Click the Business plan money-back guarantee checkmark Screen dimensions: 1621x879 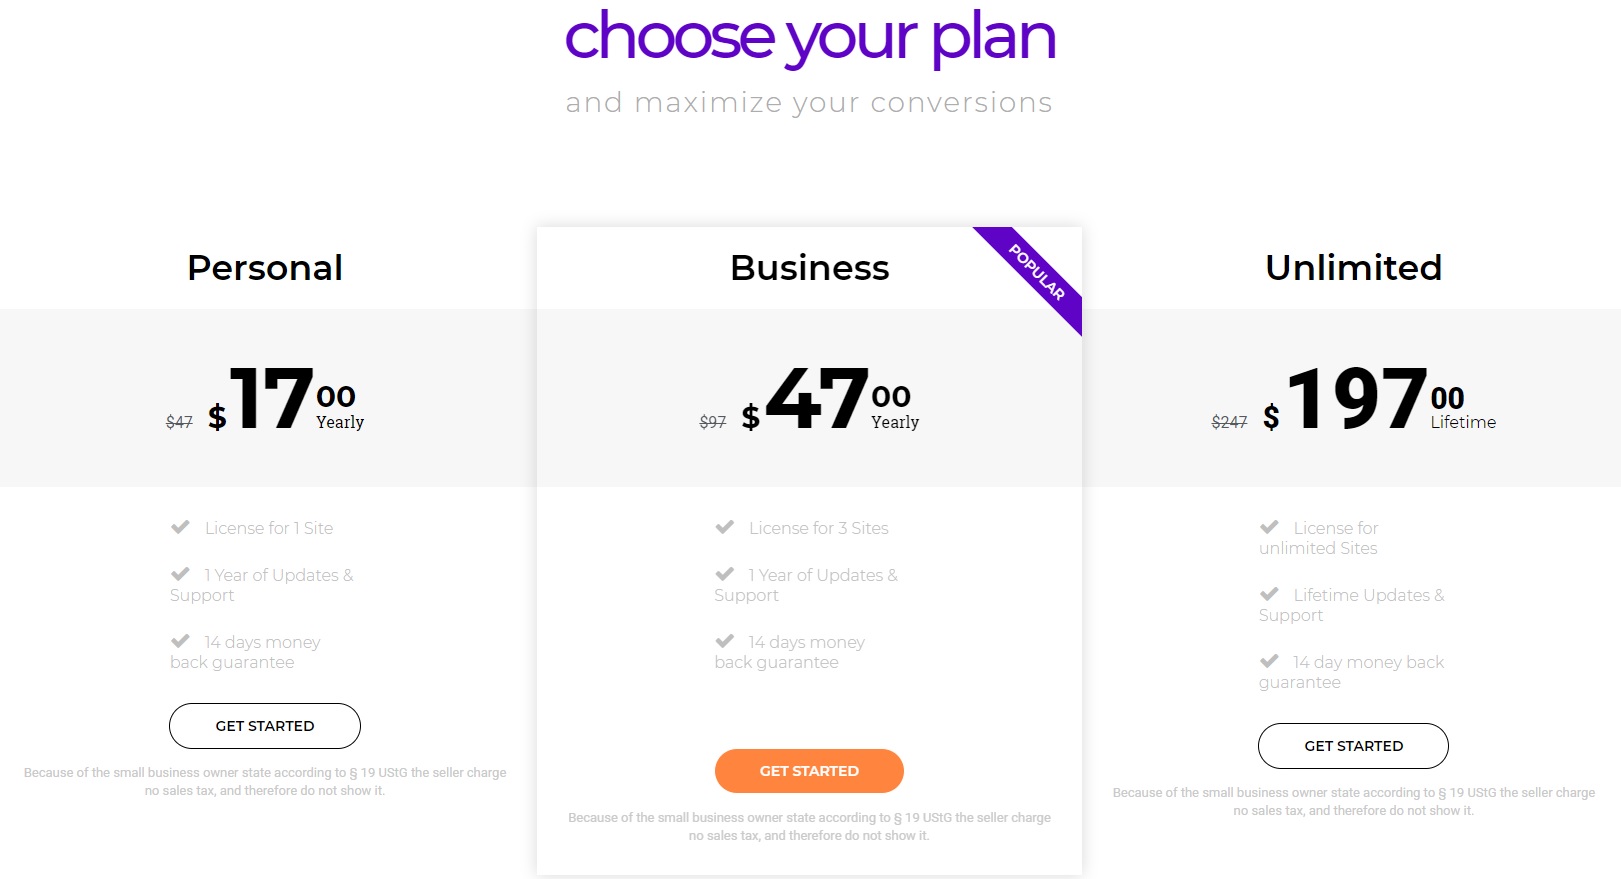tap(725, 641)
